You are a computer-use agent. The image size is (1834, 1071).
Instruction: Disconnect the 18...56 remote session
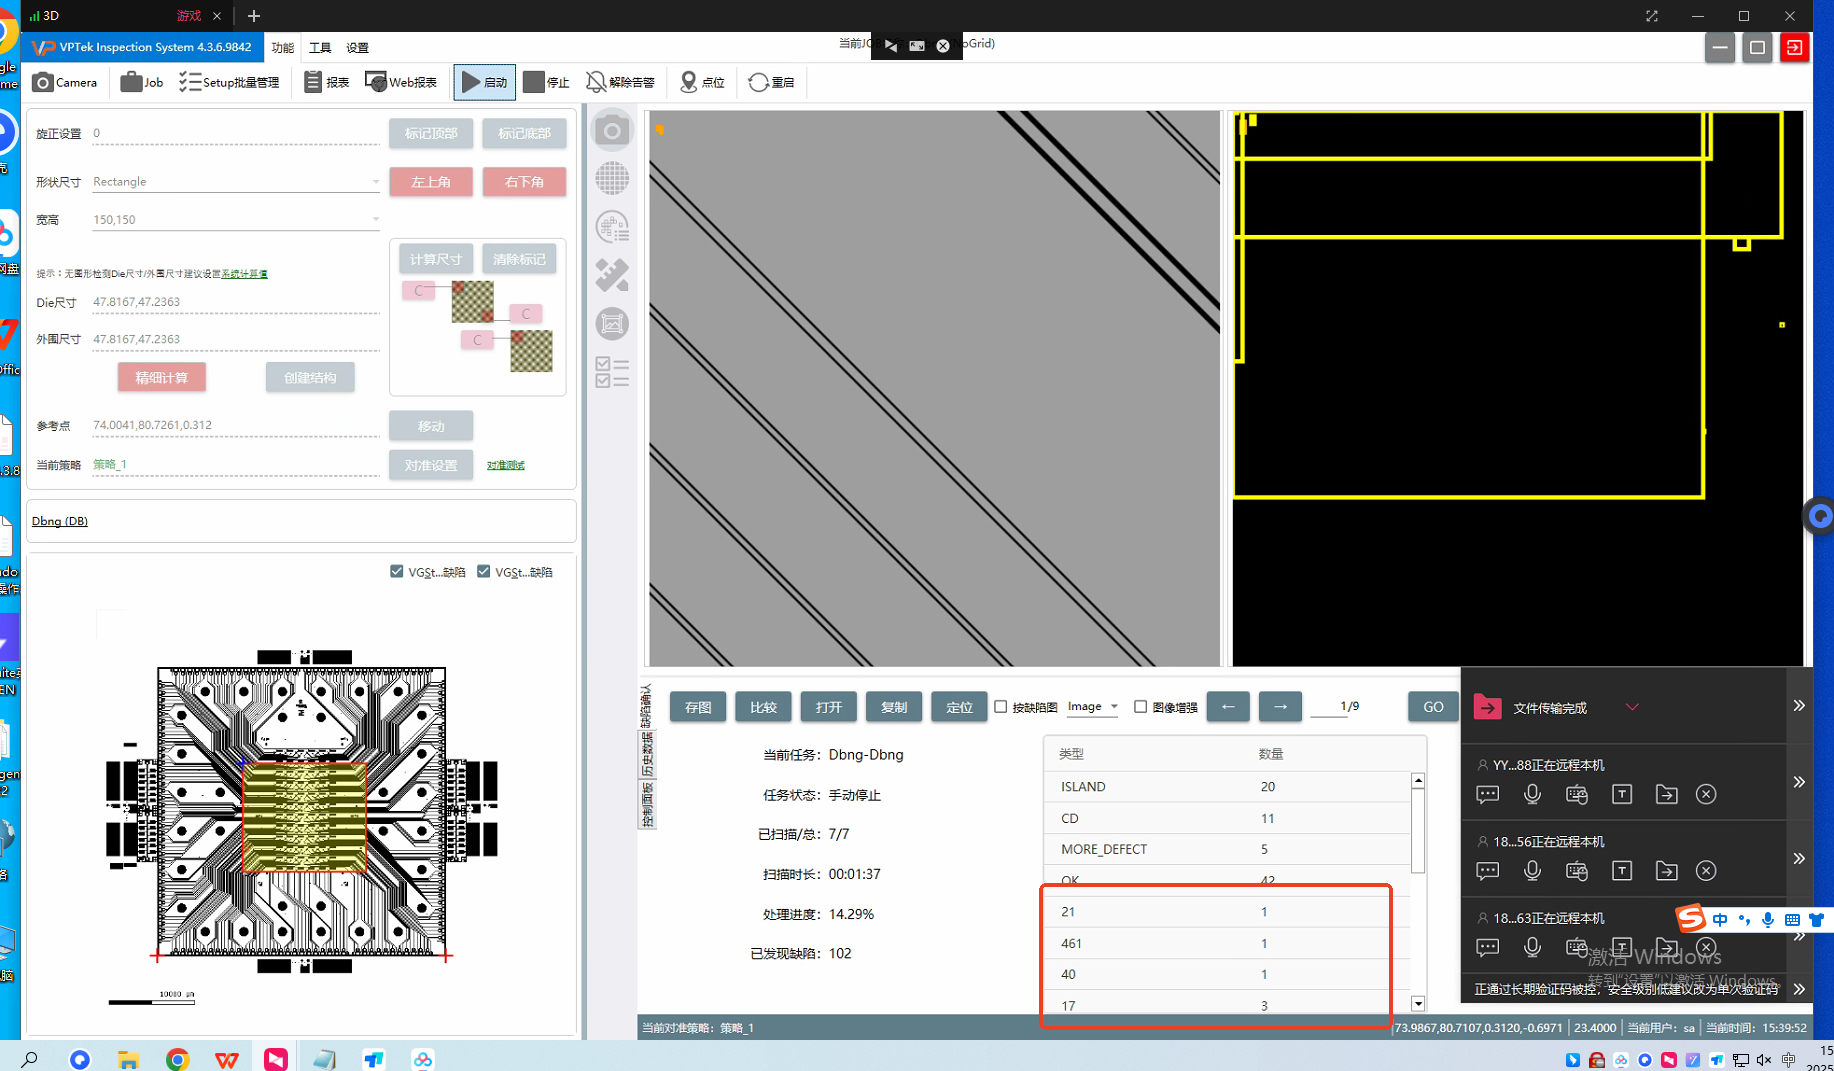(1706, 871)
